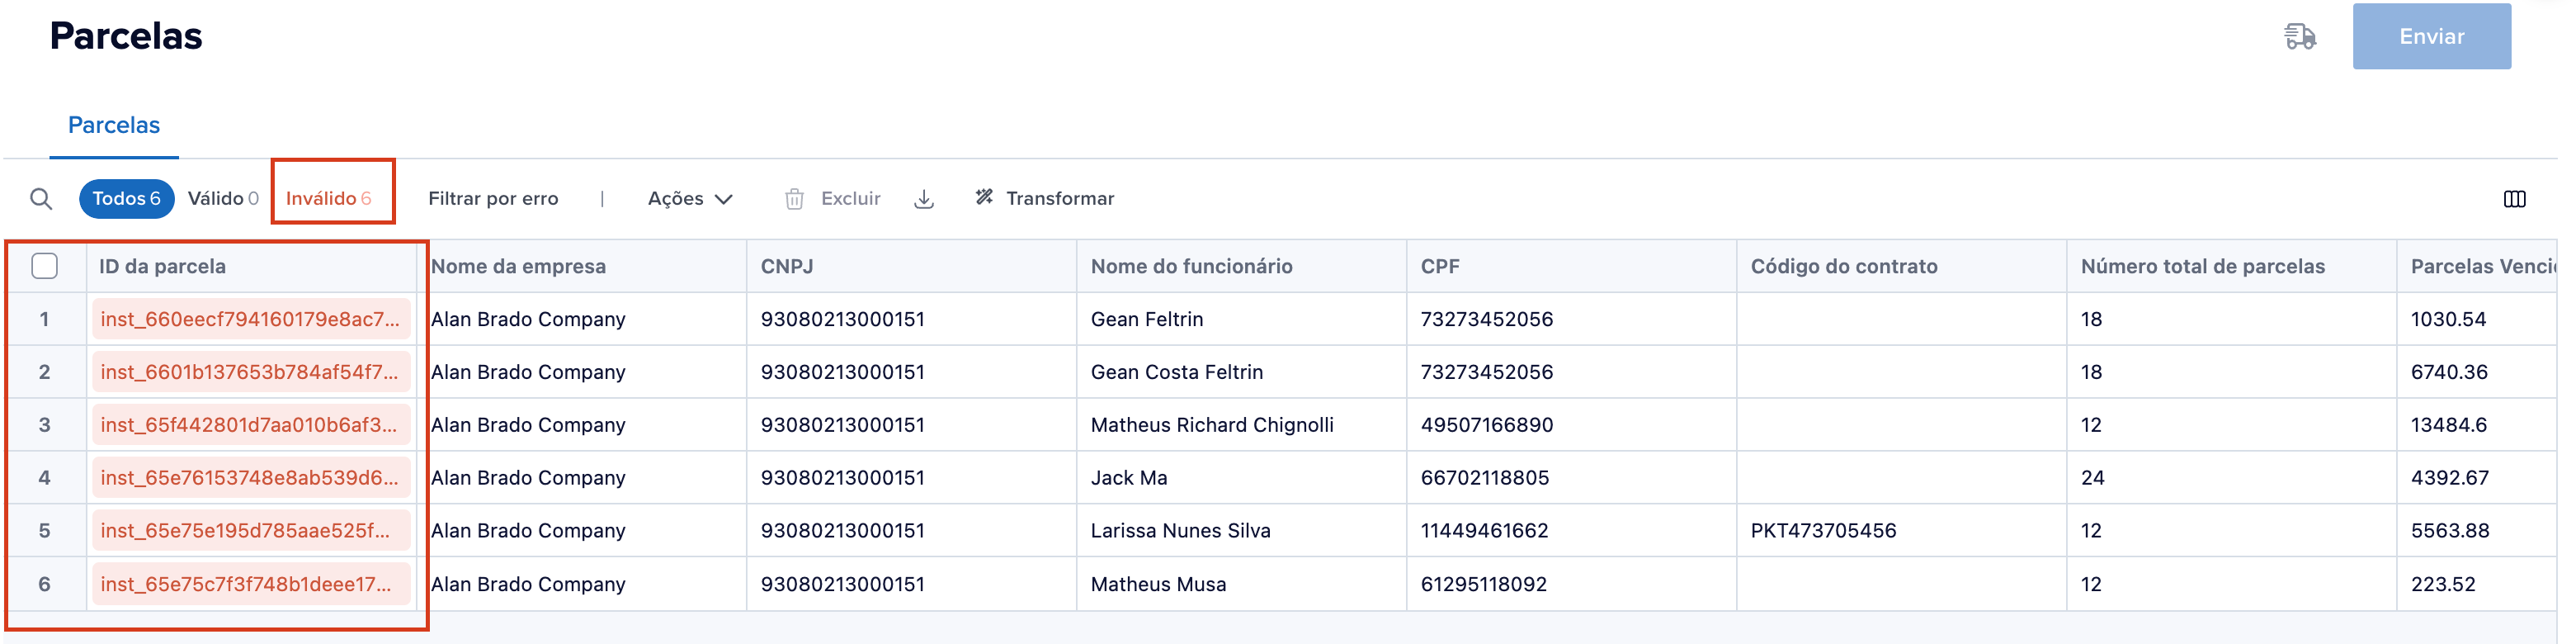Image resolution: width=2576 pixels, height=644 pixels.
Task: Select row number 4 in the table
Action: click(45, 478)
